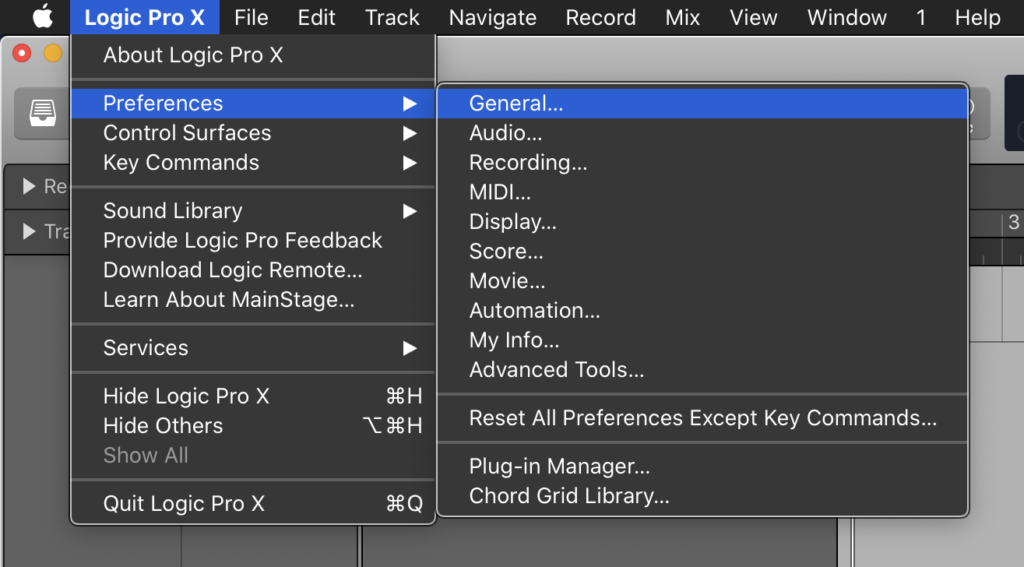Open the File menu

(251, 17)
